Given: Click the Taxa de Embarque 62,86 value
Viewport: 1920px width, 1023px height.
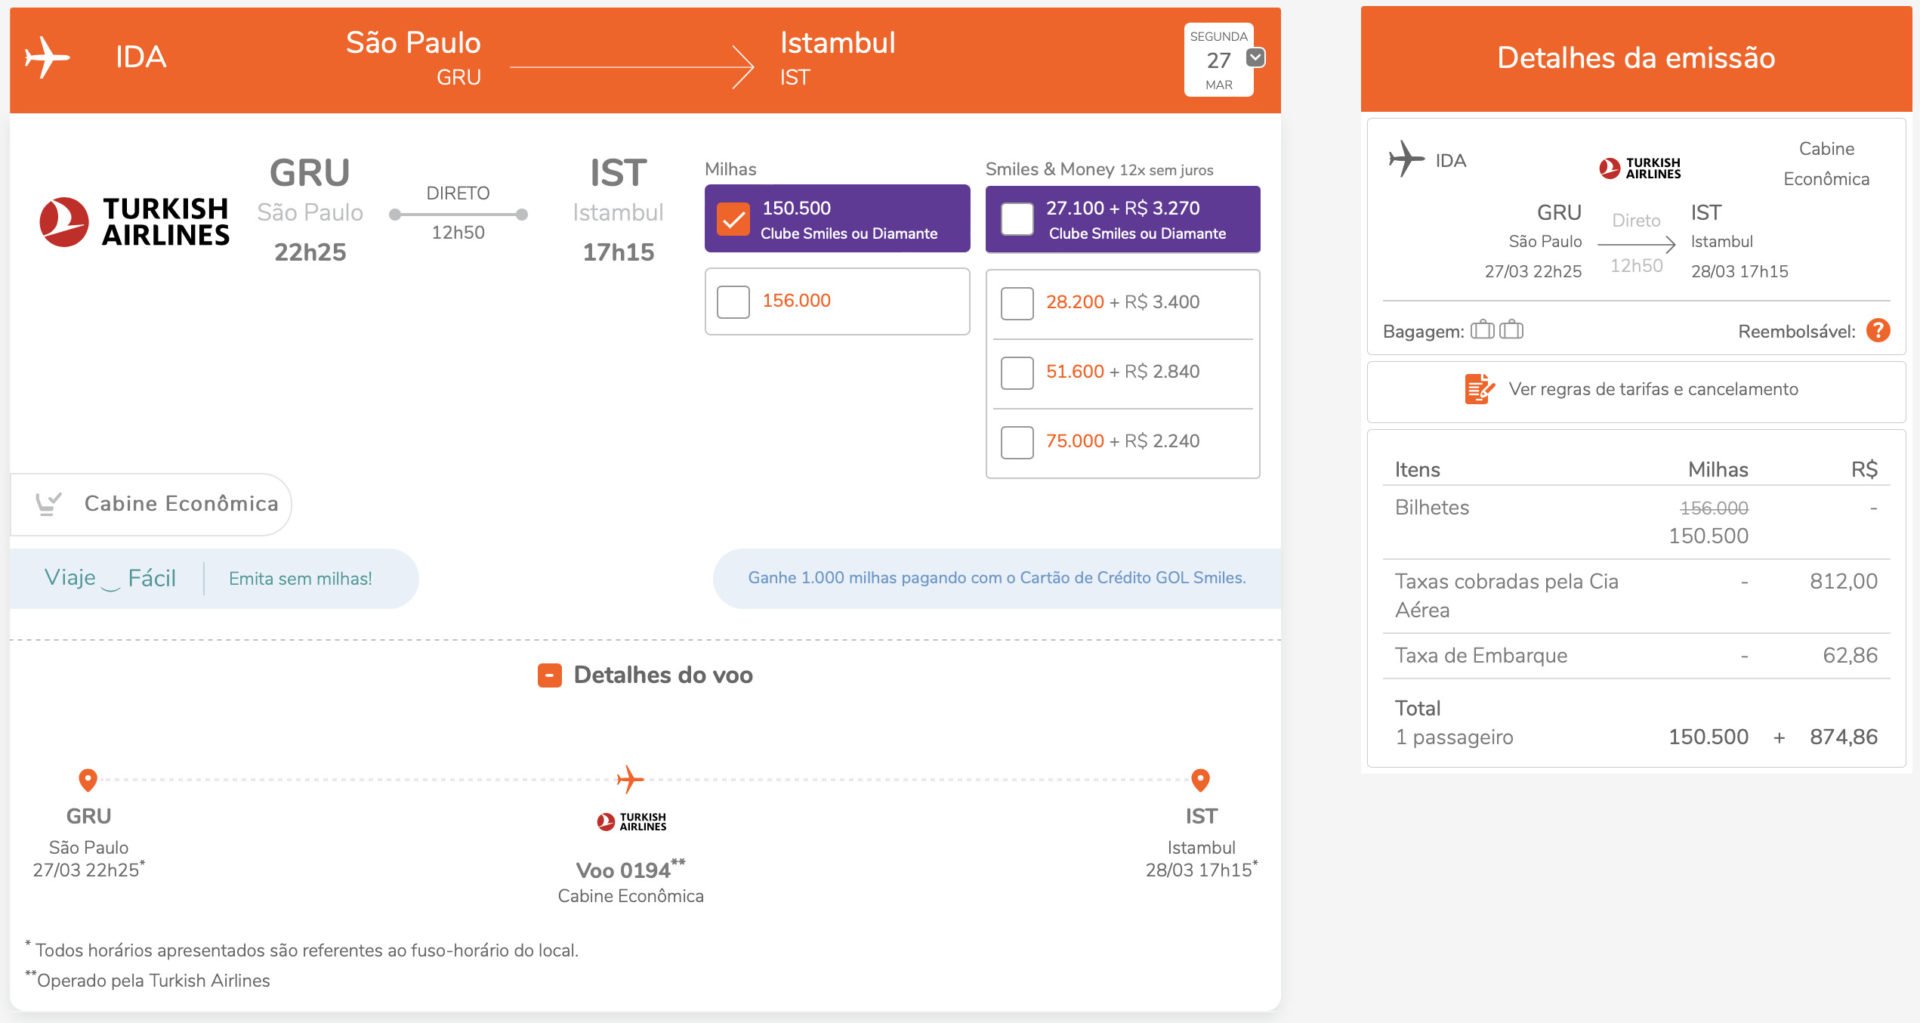Looking at the screenshot, I should click(1850, 656).
